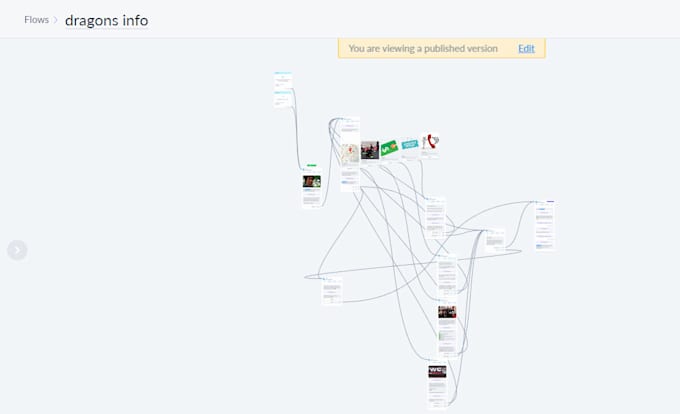Click the Flows breadcrumb link
The height and width of the screenshot is (414, 680).
[36, 20]
